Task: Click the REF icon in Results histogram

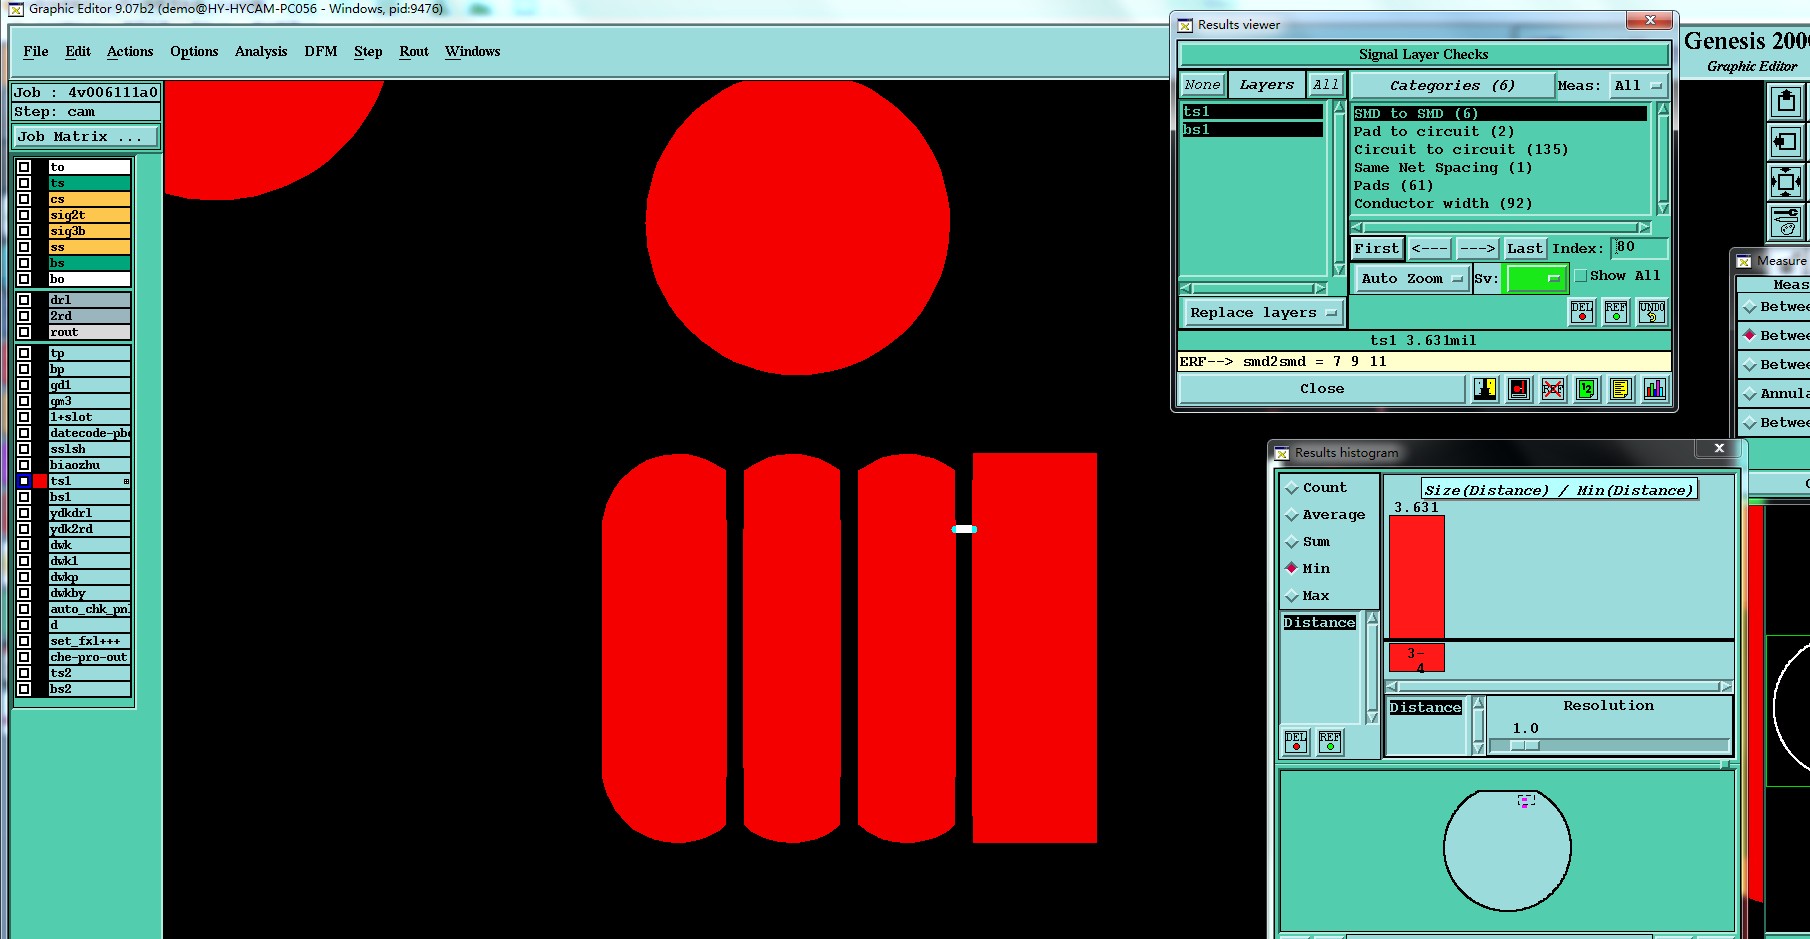Action: coord(1330,741)
